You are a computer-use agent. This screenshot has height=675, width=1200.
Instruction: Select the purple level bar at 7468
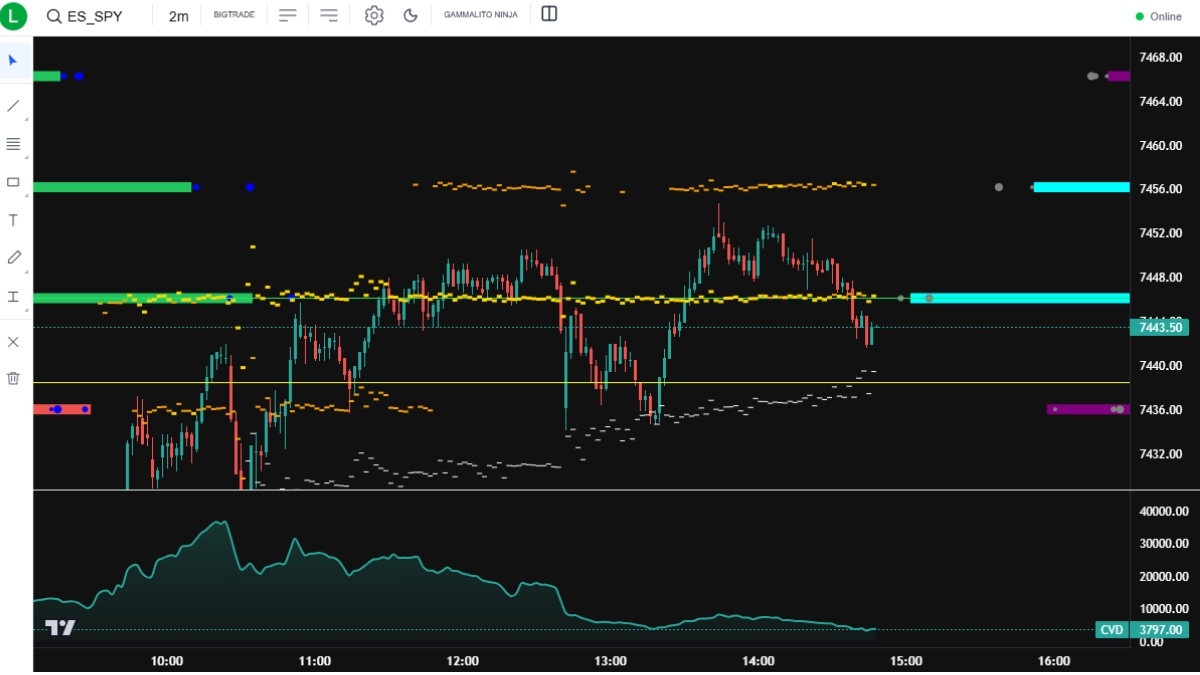[1118, 76]
